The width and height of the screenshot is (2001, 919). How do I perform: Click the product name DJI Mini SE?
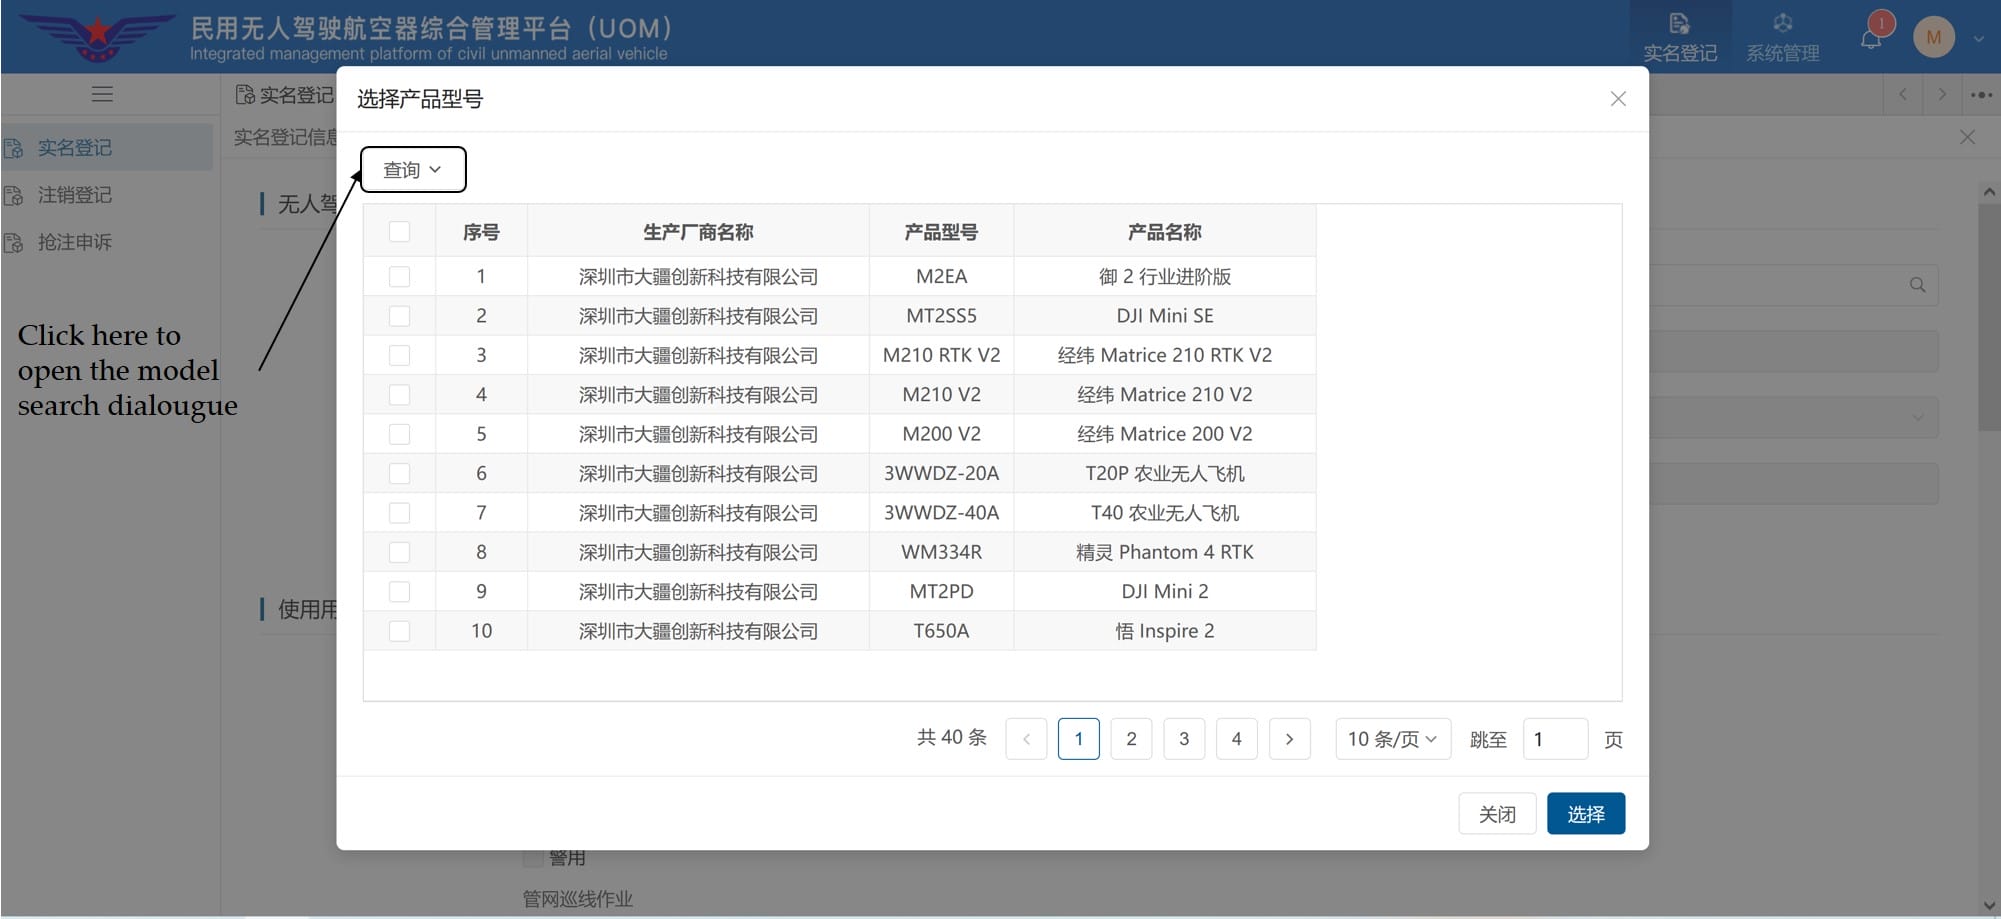click(1165, 316)
